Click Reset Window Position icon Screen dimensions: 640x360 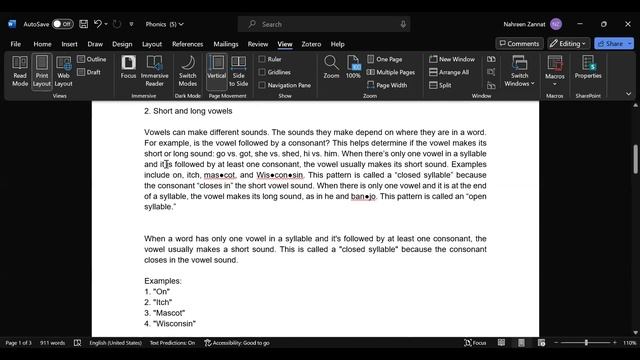[x=491, y=85]
